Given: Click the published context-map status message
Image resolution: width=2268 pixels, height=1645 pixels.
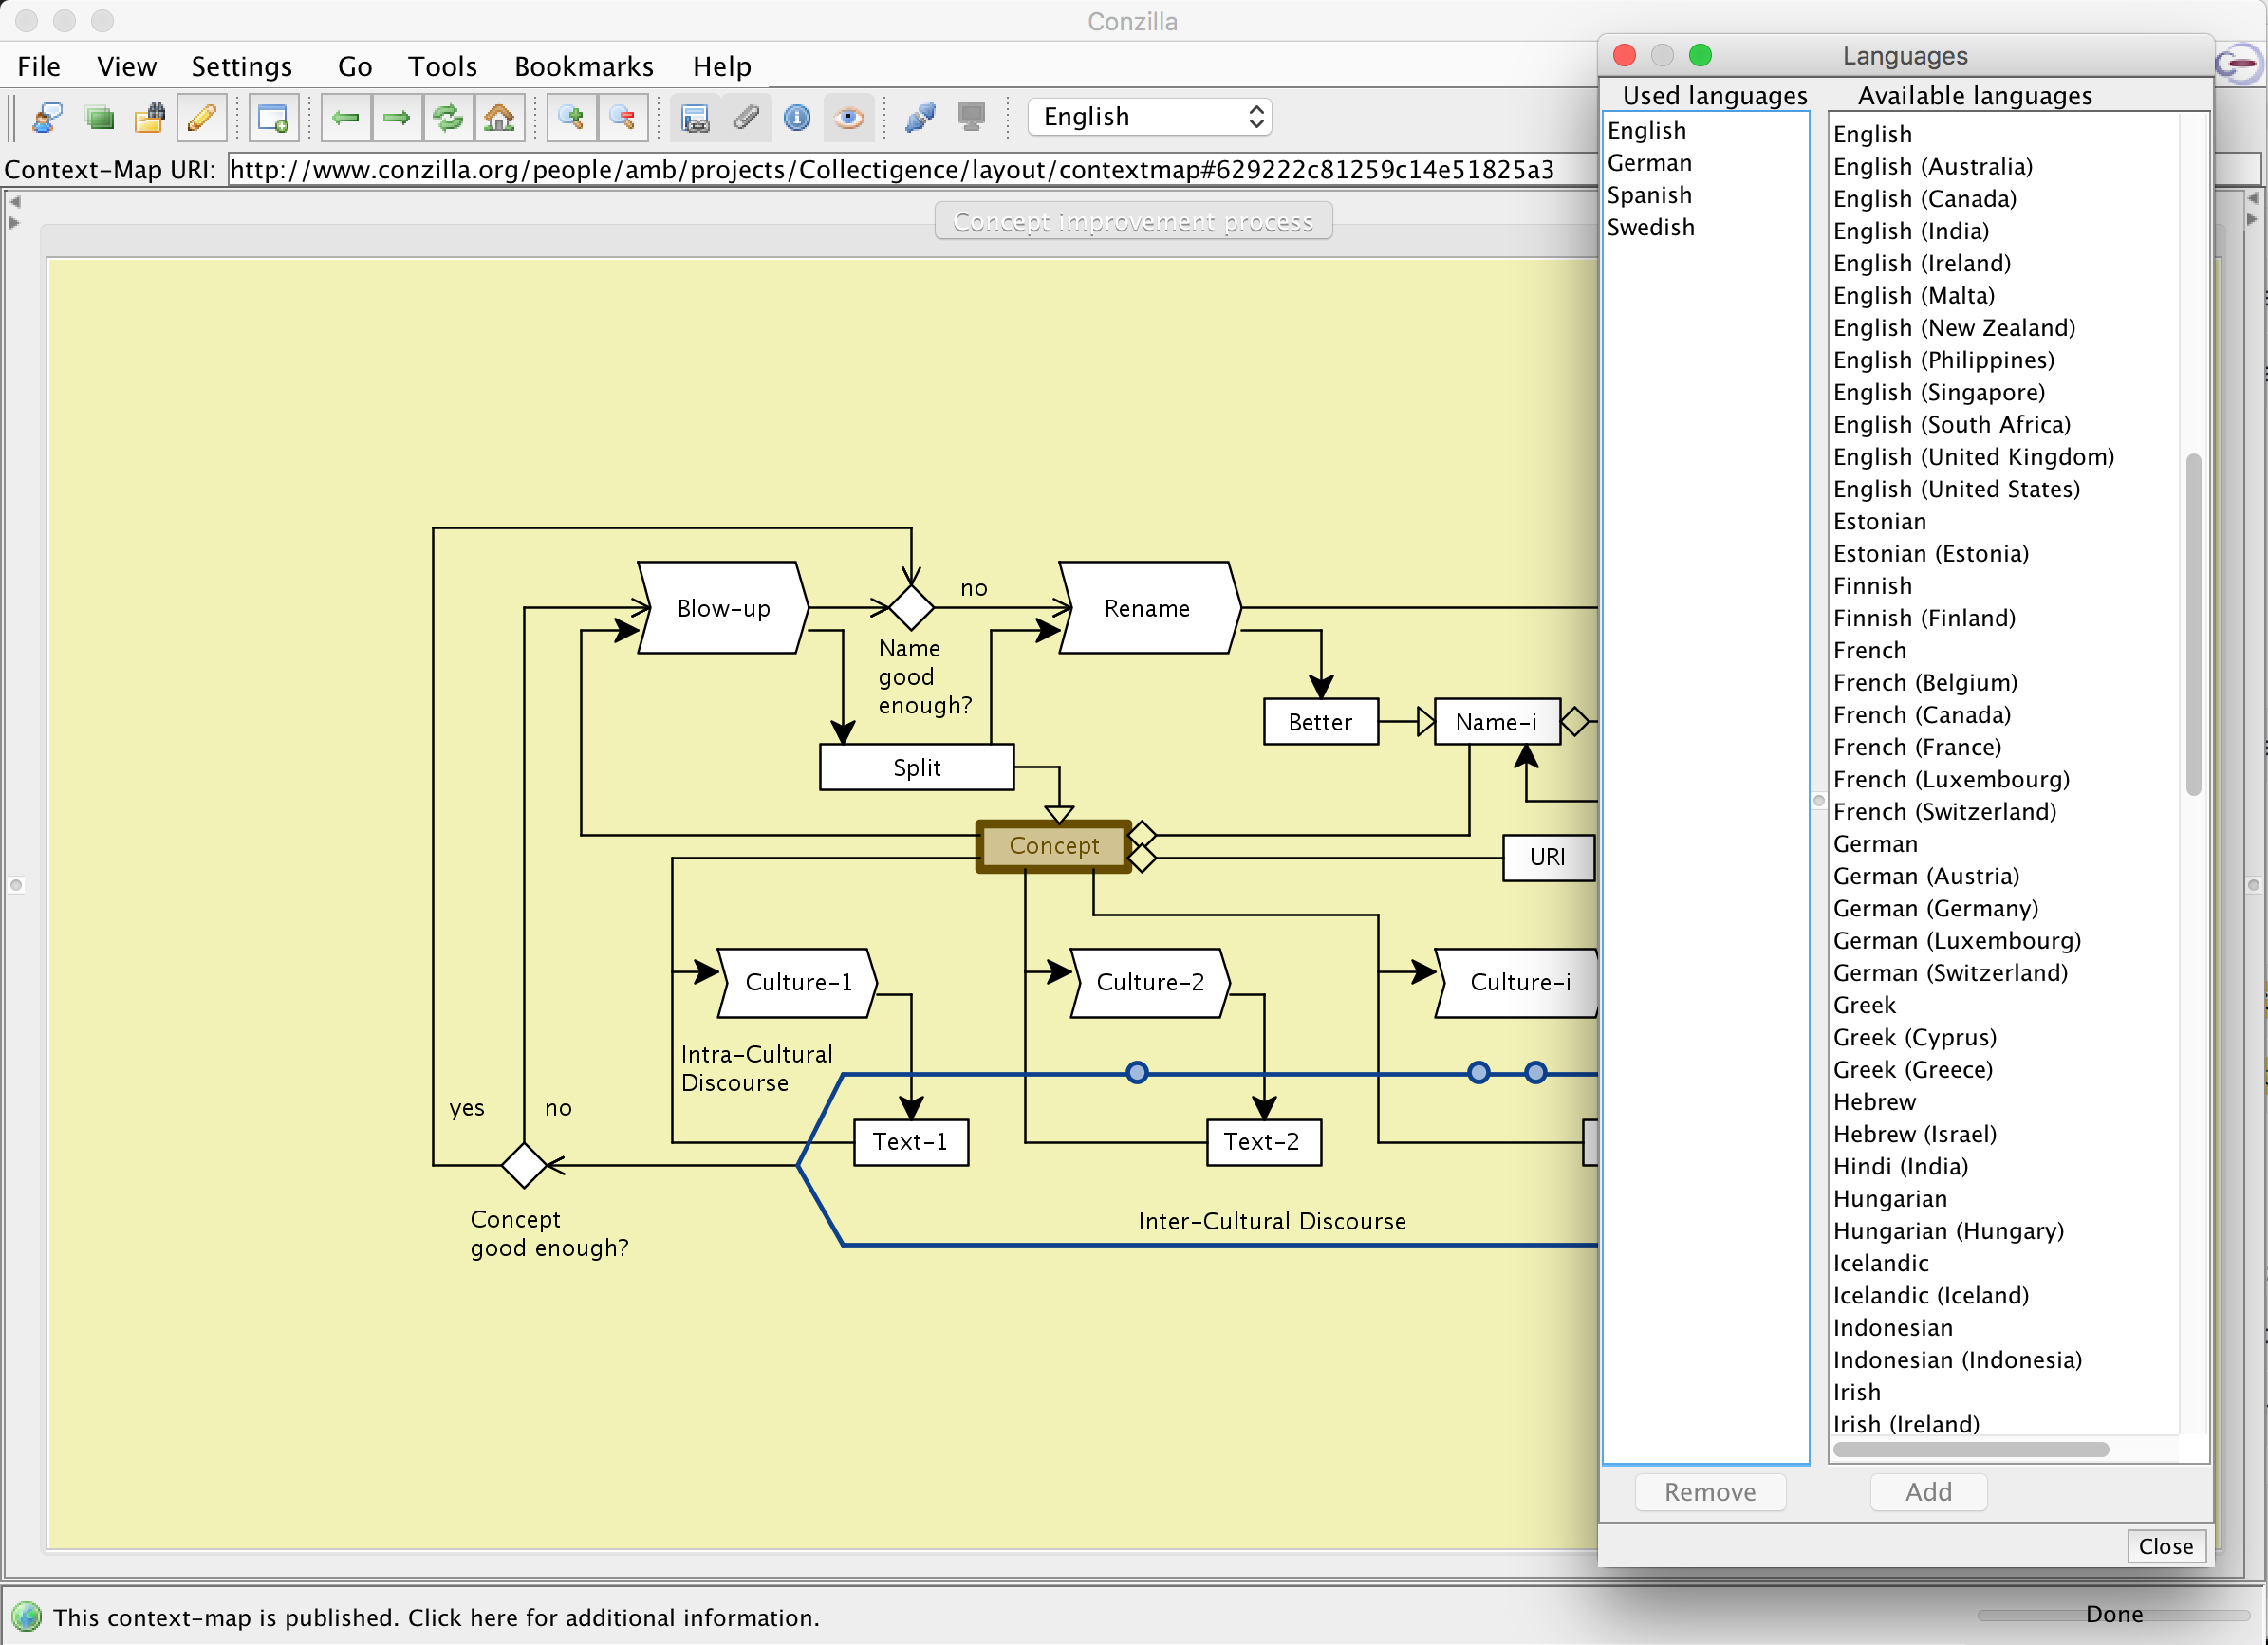Looking at the screenshot, I should pyautogui.click(x=435, y=1617).
